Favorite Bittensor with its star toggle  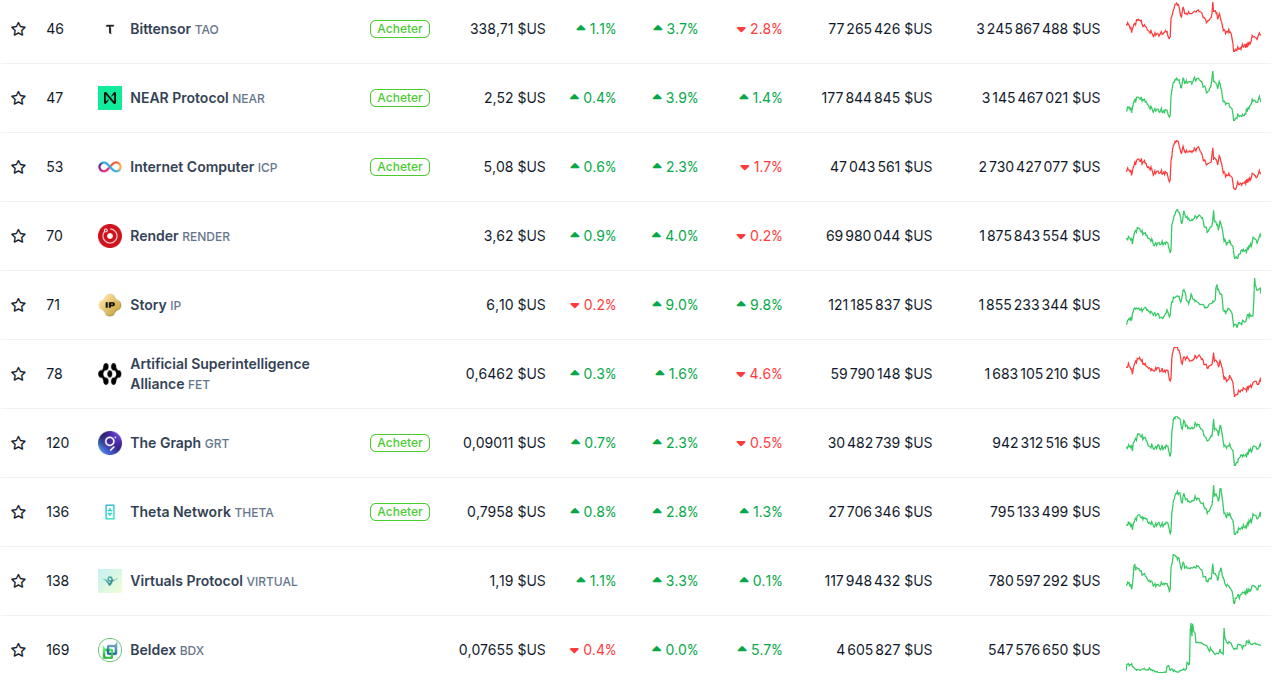[18, 29]
